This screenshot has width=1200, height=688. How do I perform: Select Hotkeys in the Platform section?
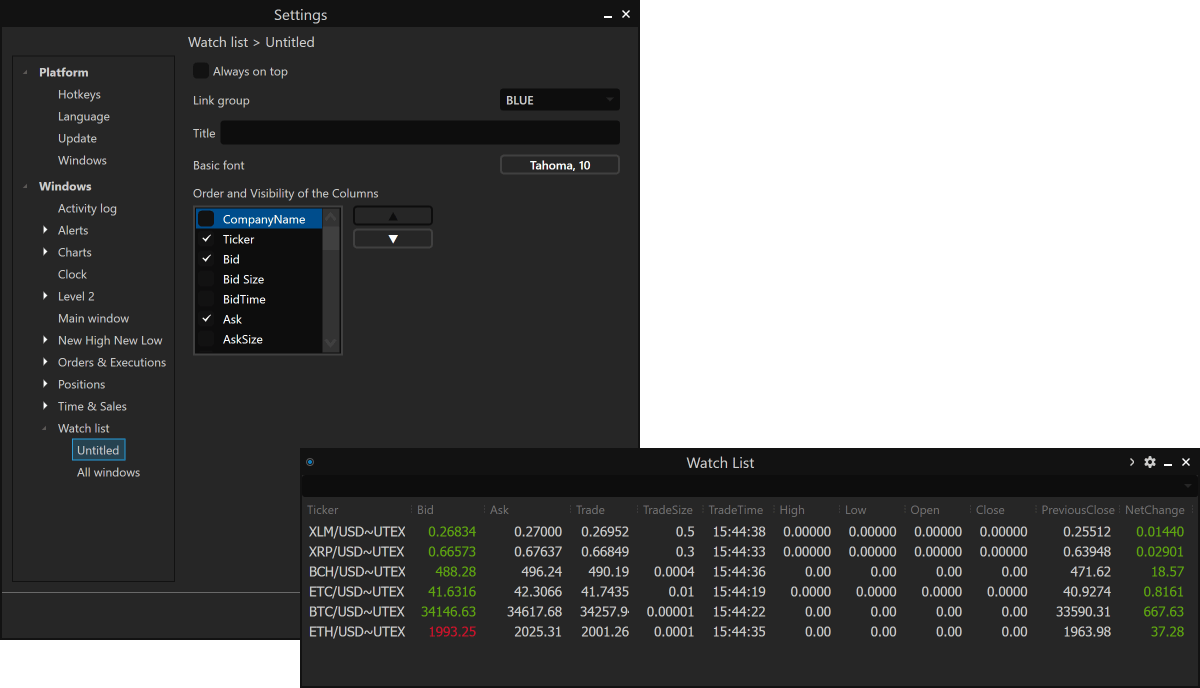click(79, 94)
